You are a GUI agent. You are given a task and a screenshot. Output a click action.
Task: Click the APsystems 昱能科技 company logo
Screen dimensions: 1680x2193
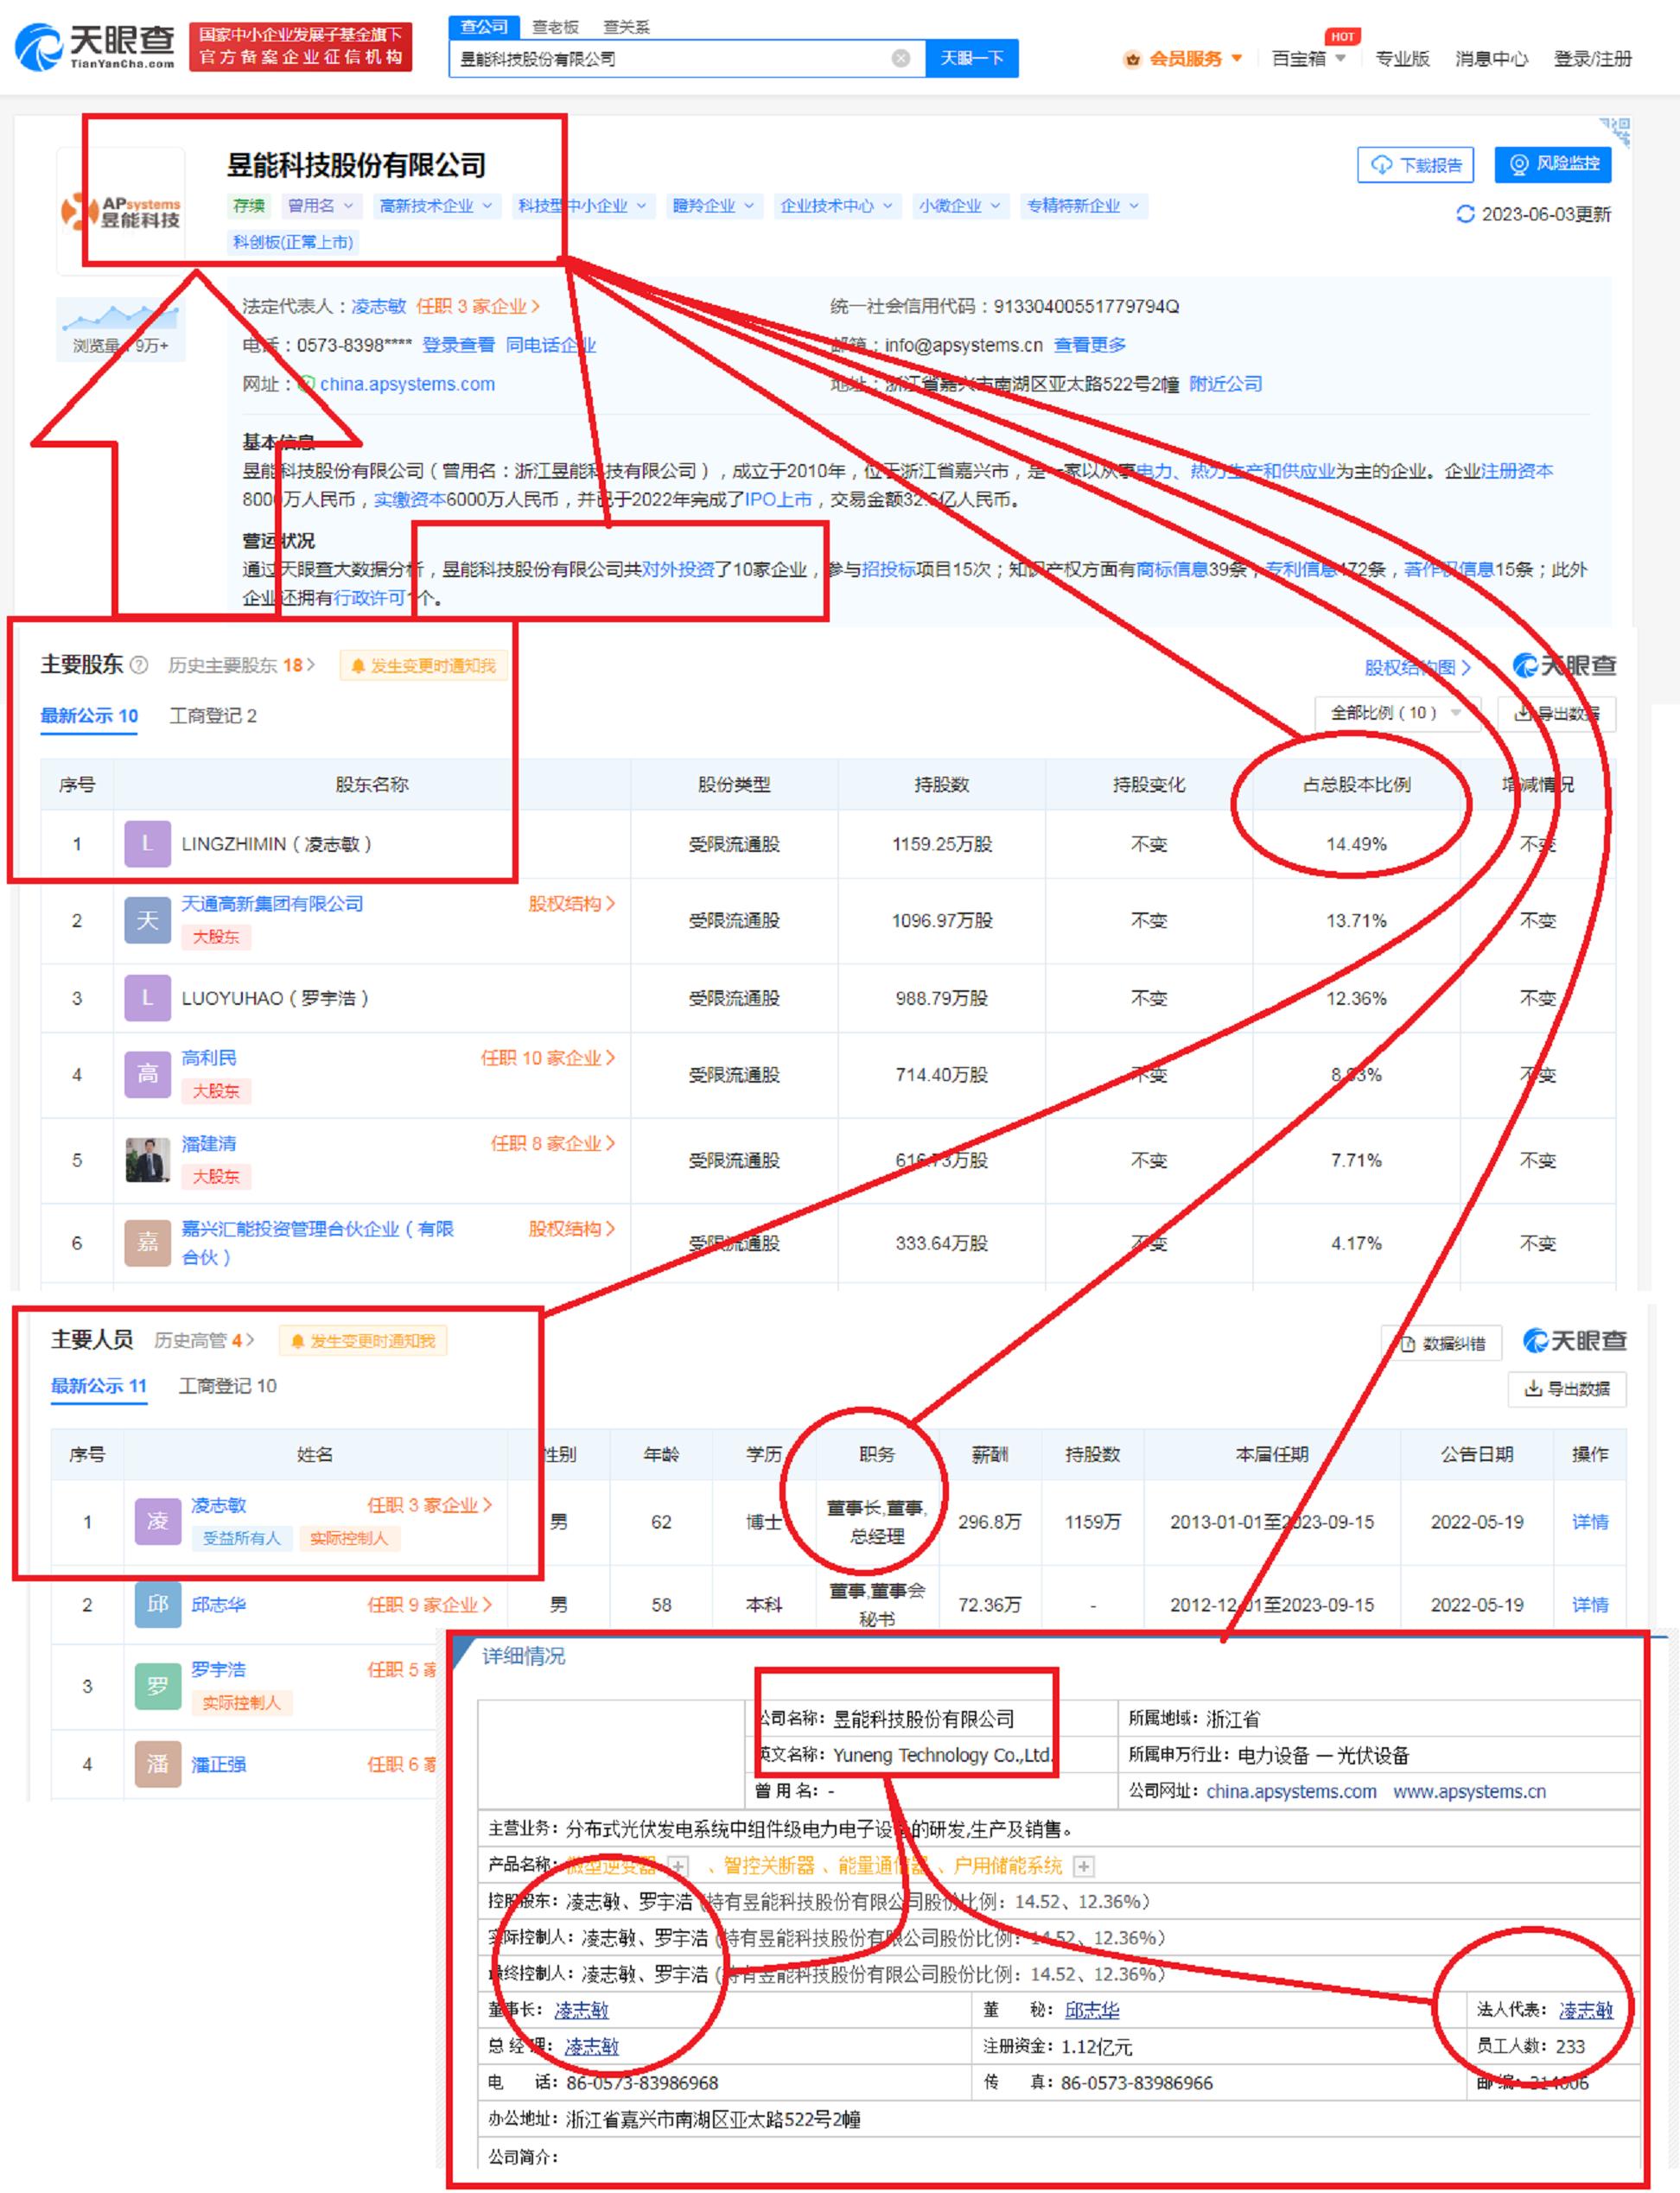click(122, 212)
